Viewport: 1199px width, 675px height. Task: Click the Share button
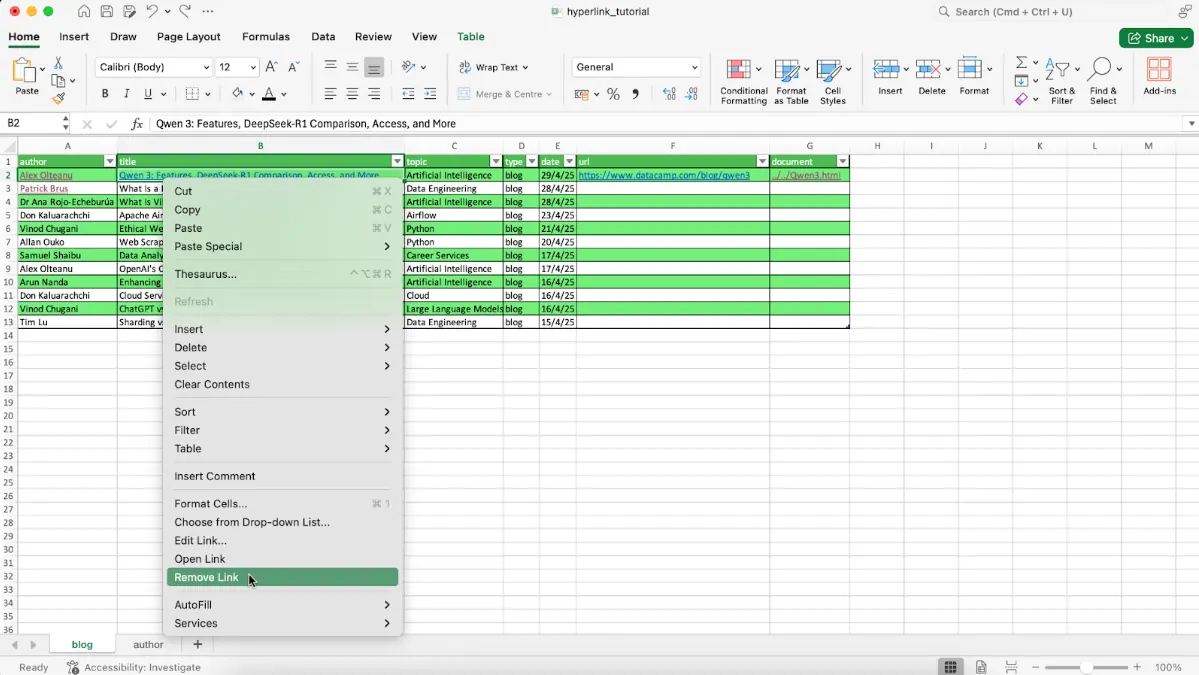1155,38
